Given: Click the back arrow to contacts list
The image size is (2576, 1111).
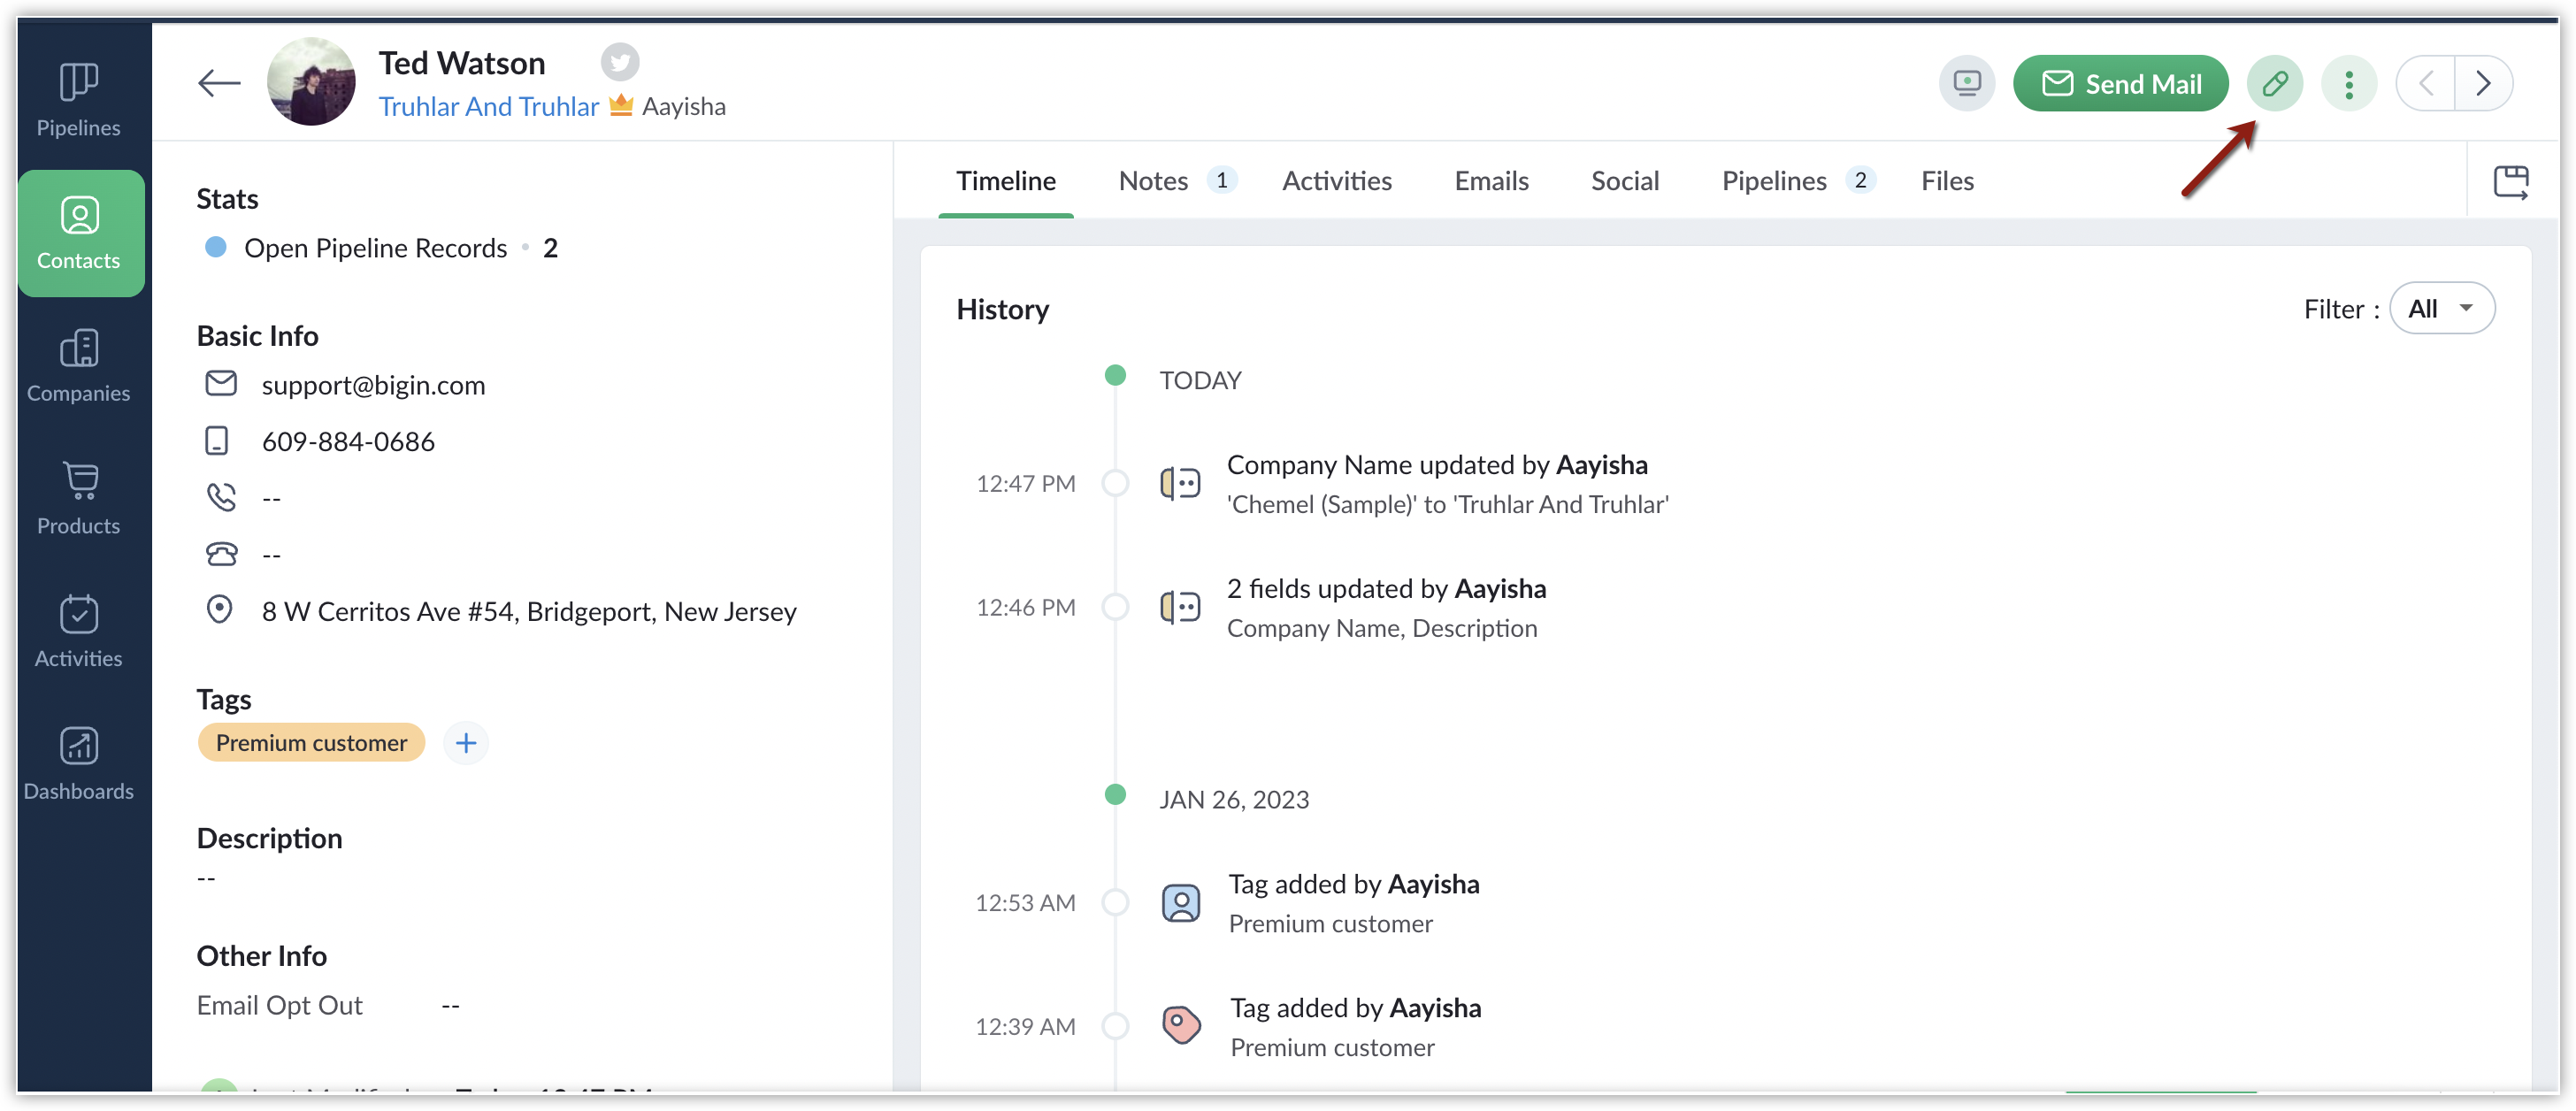Looking at the screenshot, I should click(219, 83).
